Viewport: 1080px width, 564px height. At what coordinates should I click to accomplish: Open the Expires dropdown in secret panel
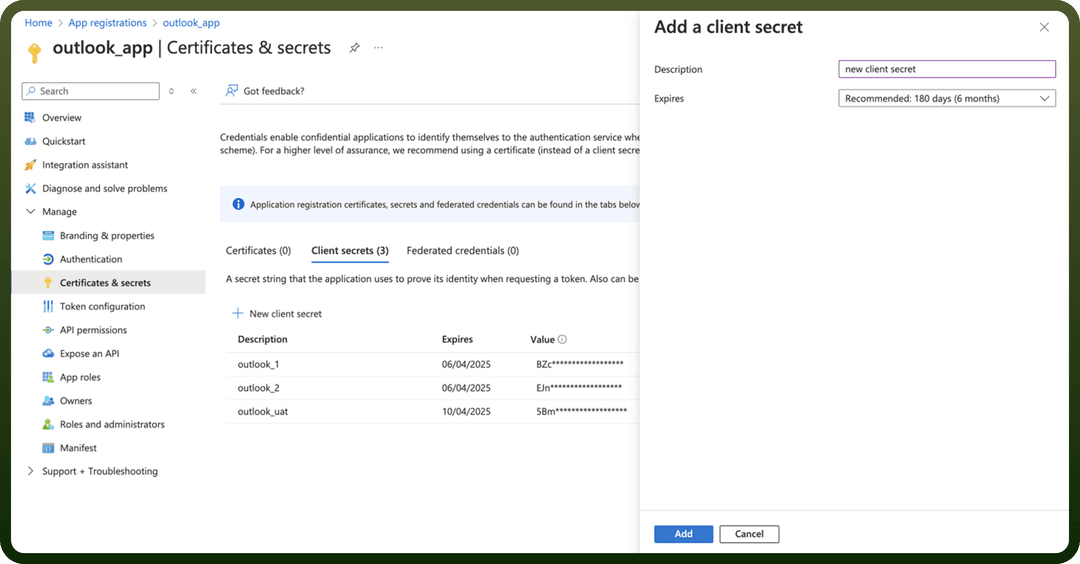pos(946,98)
